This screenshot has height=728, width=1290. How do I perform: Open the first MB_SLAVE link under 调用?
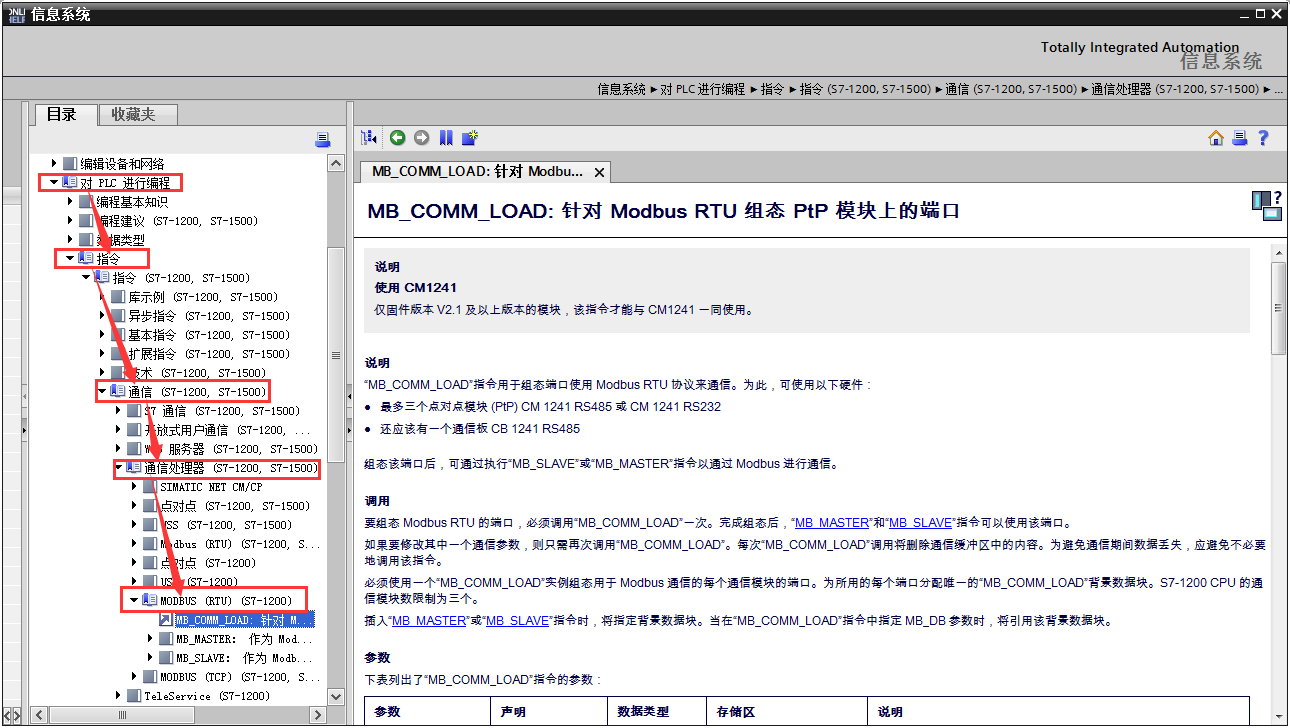919,523
